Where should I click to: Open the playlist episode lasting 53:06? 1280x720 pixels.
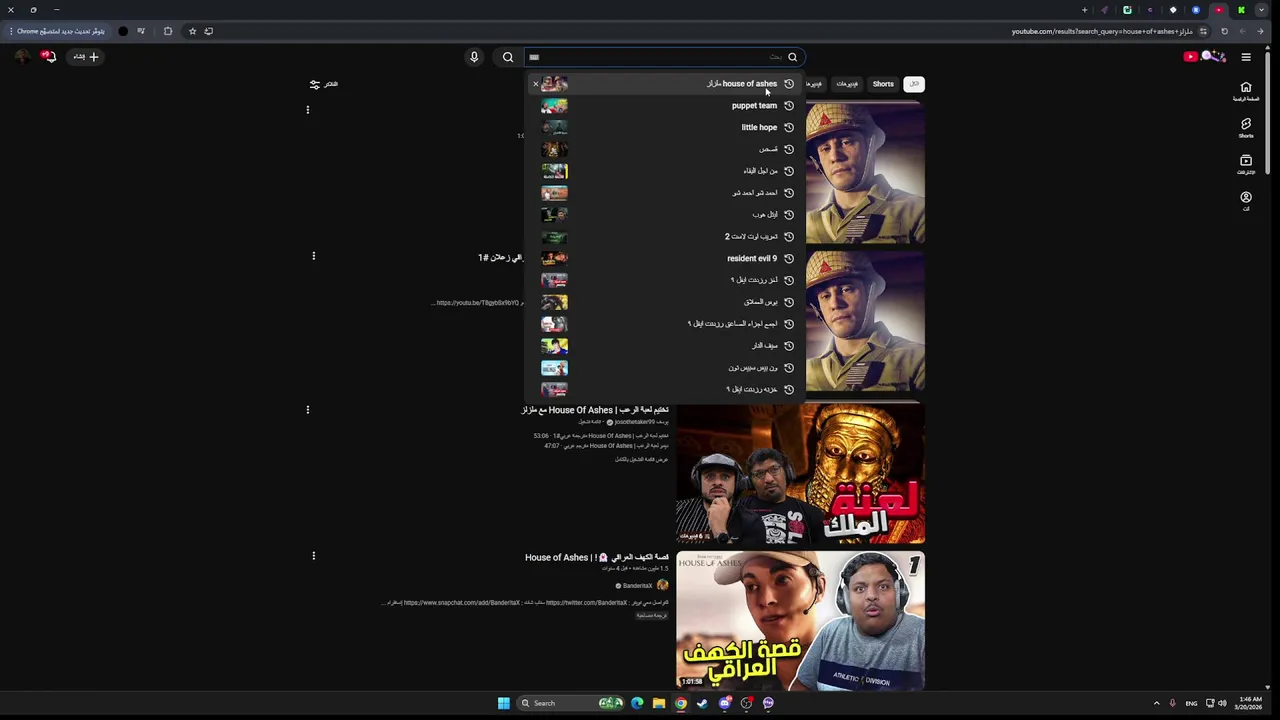point(601,436)
